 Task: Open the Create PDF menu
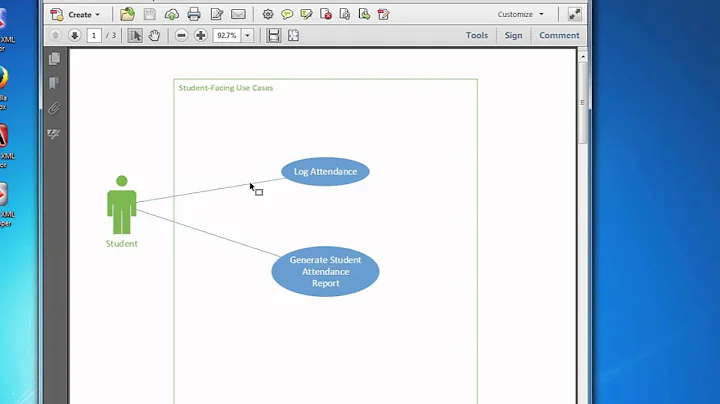75,15
